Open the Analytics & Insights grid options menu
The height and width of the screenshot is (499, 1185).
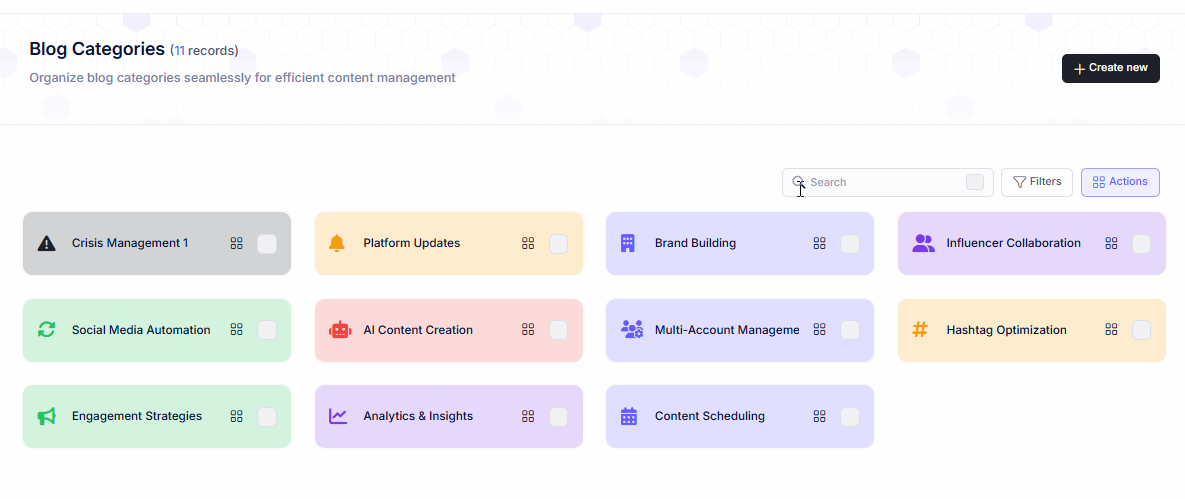528,416
